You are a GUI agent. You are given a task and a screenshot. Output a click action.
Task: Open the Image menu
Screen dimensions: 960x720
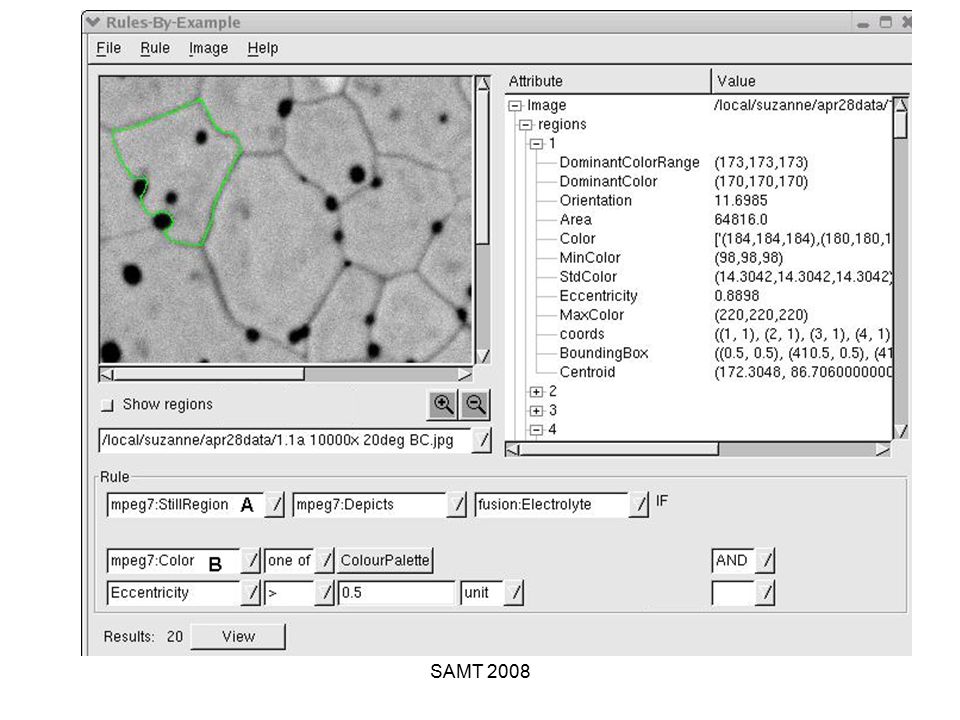pos(208,48)
